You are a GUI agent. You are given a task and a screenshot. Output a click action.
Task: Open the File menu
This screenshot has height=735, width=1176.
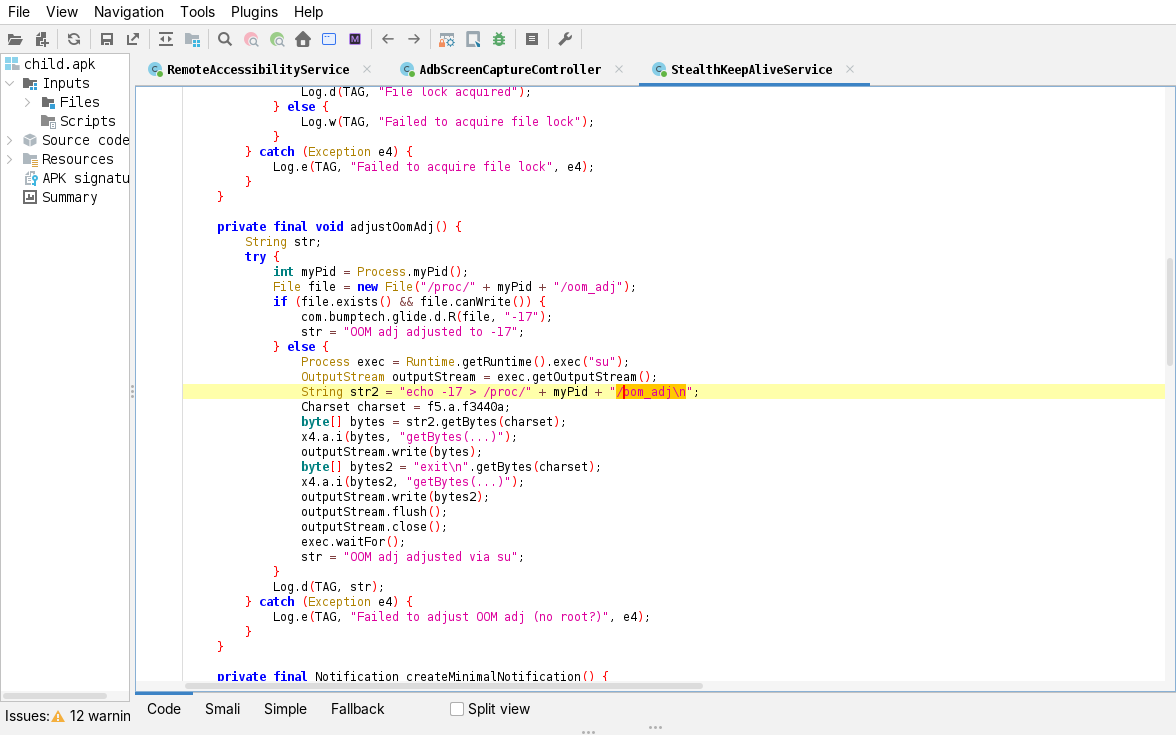click(19, 12)
